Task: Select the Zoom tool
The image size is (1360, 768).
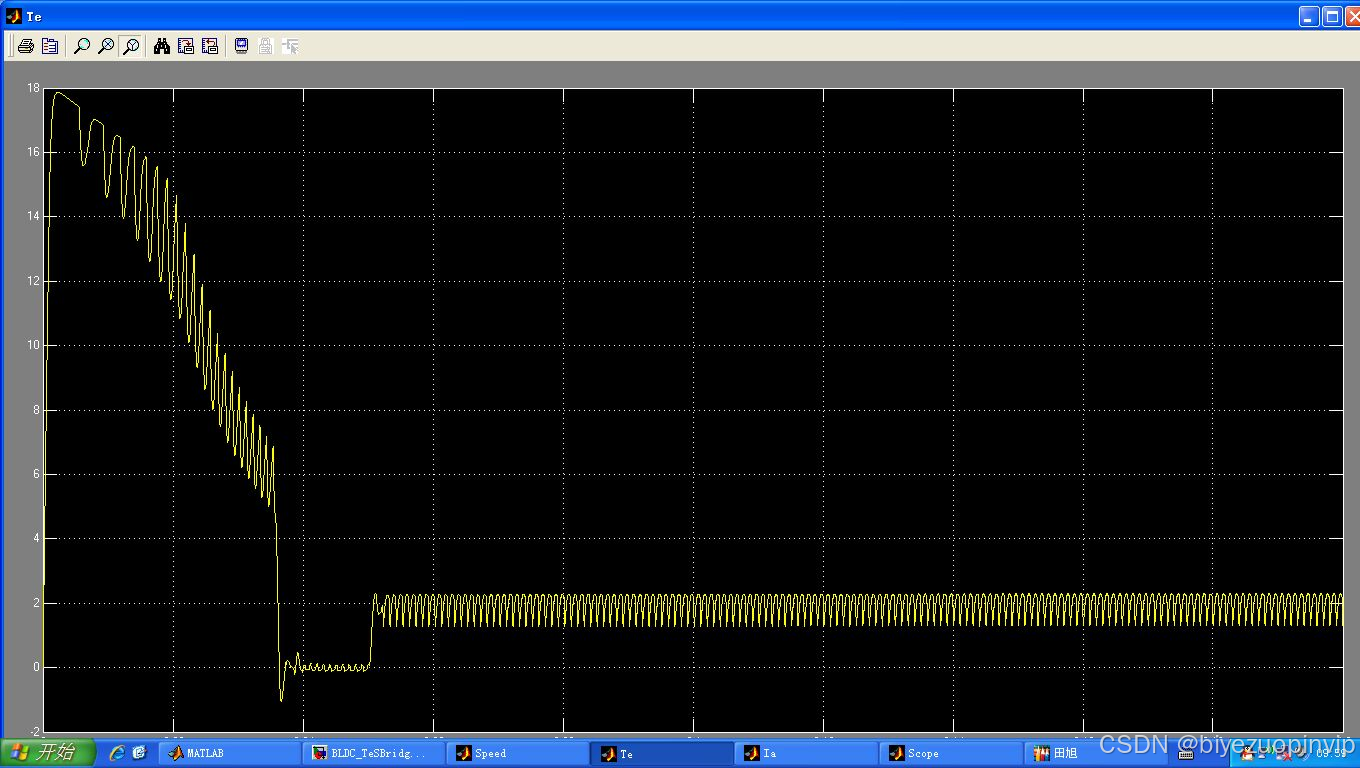Action: tap(82, 46)
